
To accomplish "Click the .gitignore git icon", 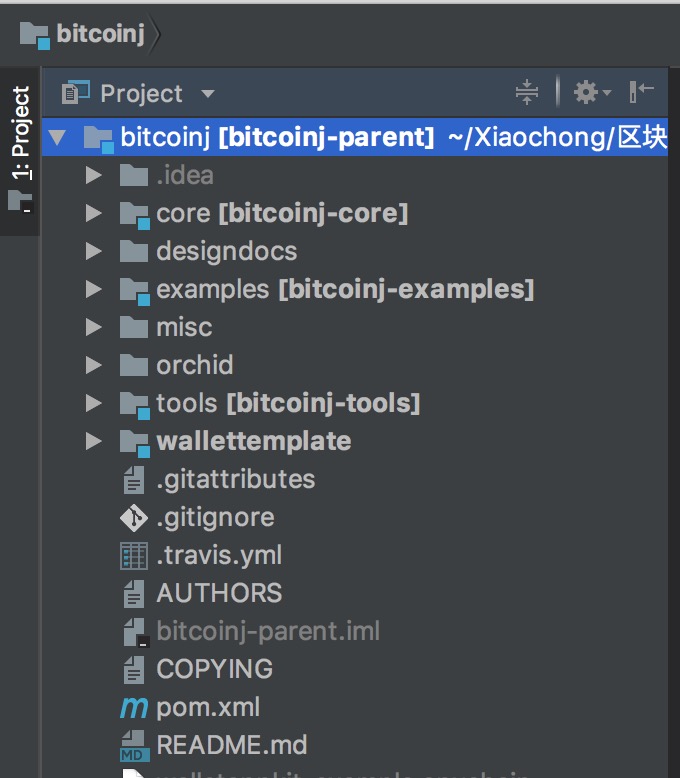I will point(133,517).
